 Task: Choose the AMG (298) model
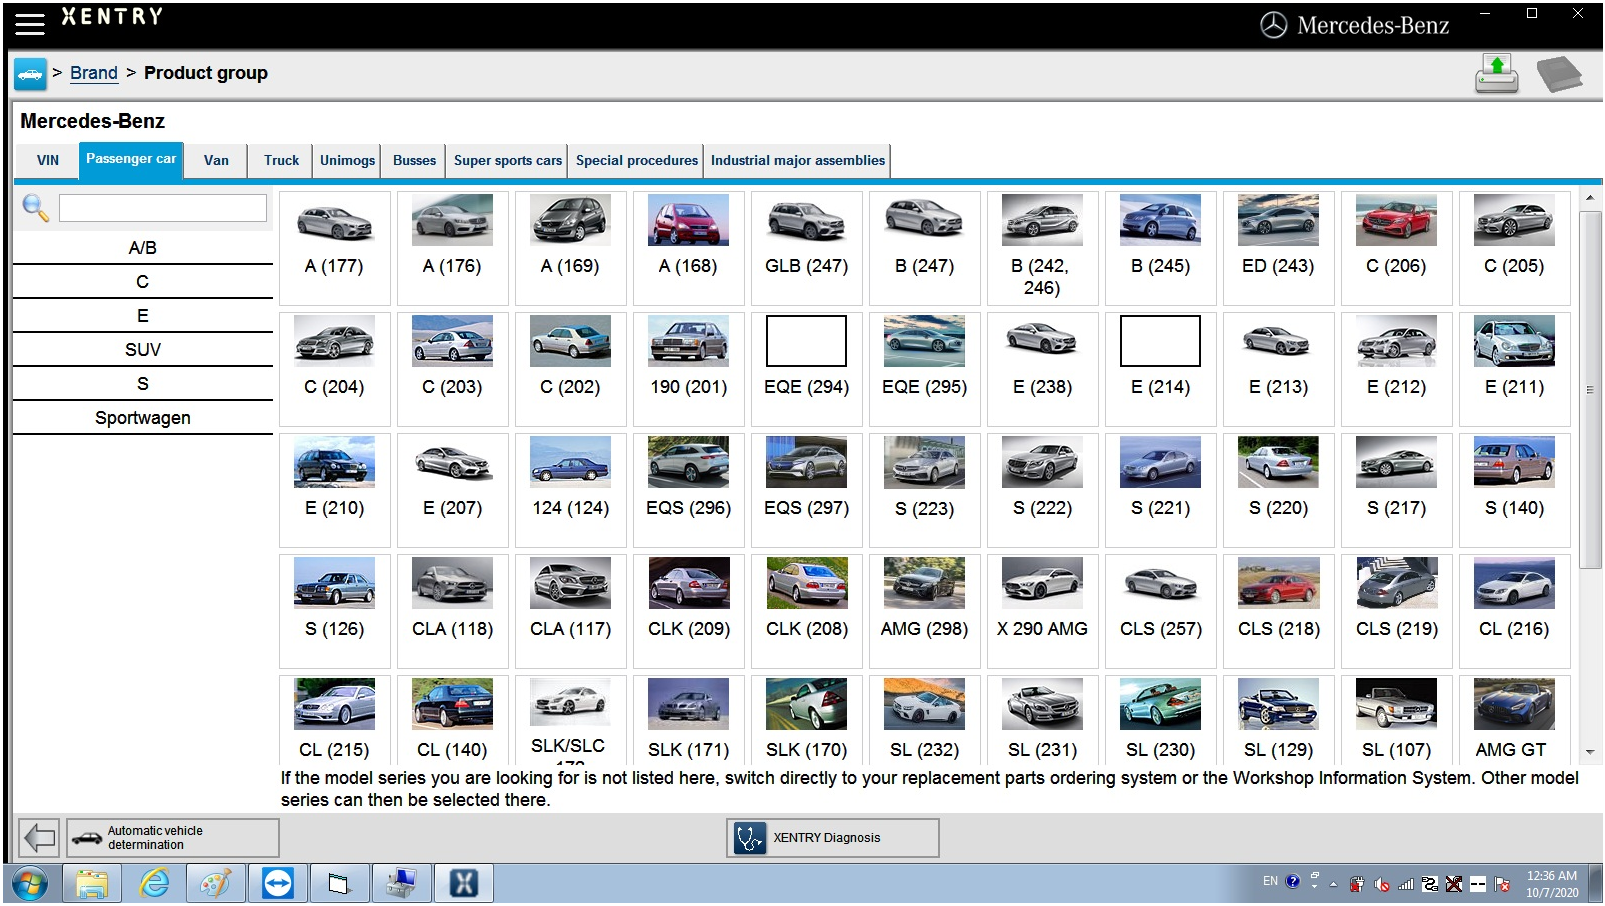(924, 611)
